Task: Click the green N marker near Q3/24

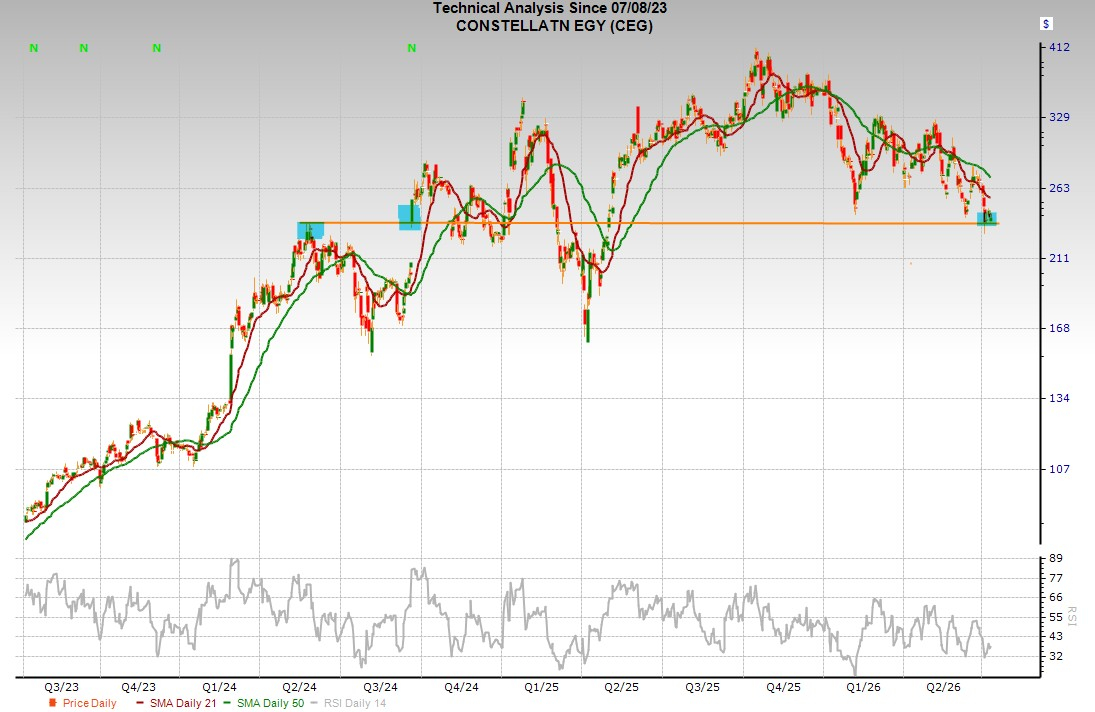Action: pos(411,48)
